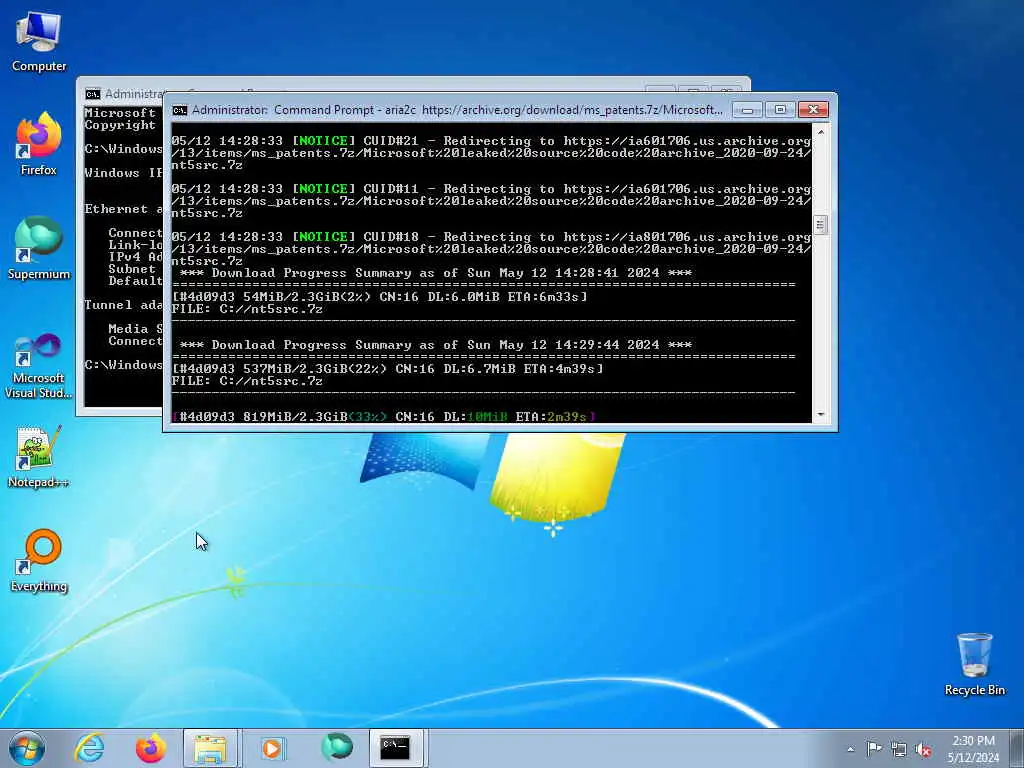
Task: Select the Command Prompt taskbar button
Action: [x=396, y=748]
